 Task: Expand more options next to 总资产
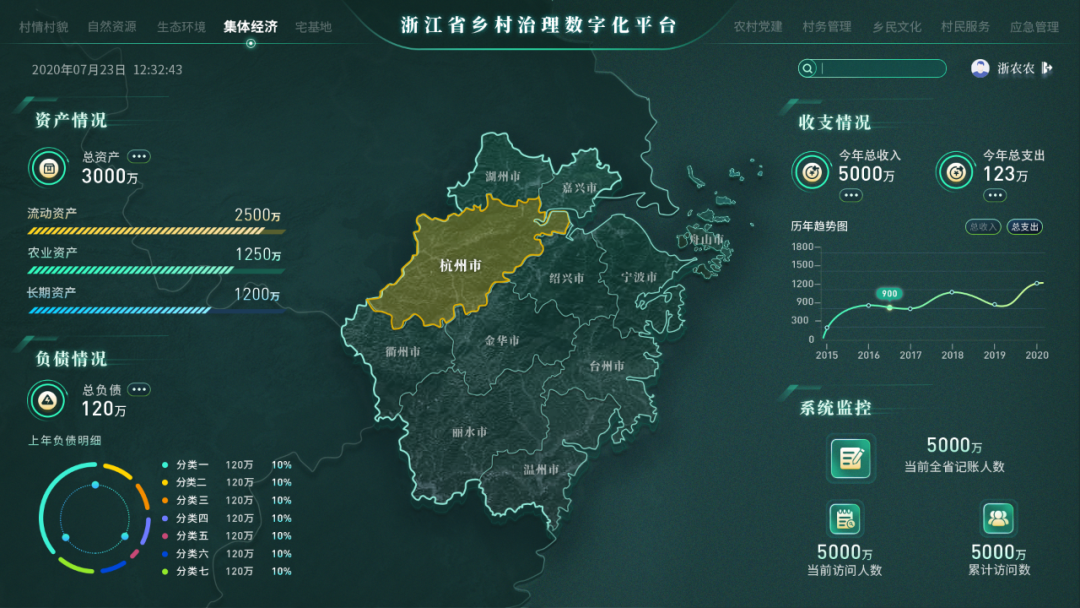tap(139, 156)
